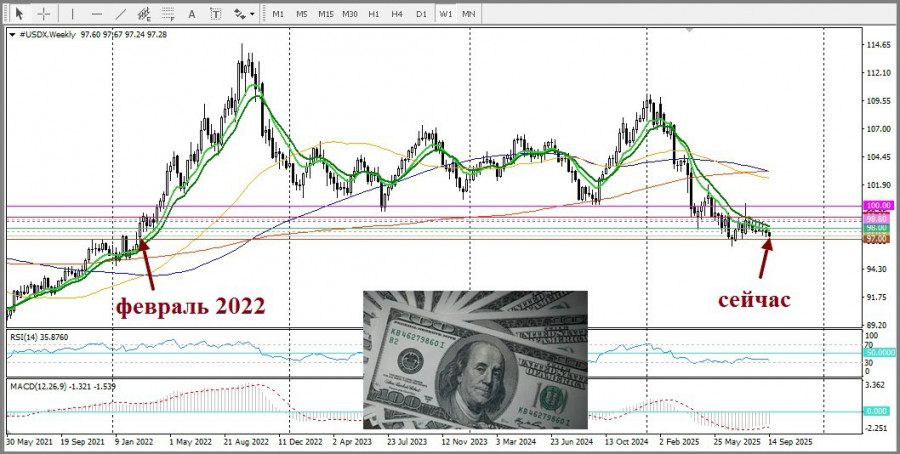Screen dimensions: 900x454
Task: Select the vertical line drawing tool
Action: point(72,14)
